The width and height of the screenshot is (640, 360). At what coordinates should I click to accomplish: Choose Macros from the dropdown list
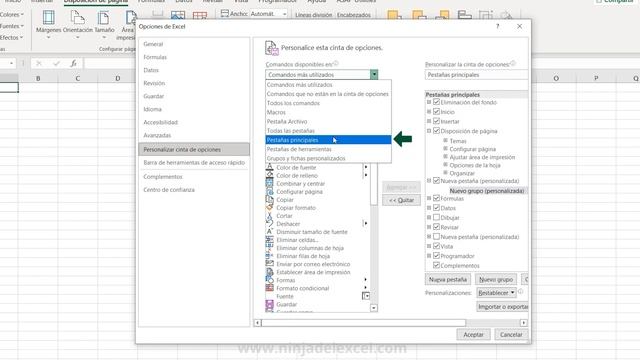[x=328, y=112]
